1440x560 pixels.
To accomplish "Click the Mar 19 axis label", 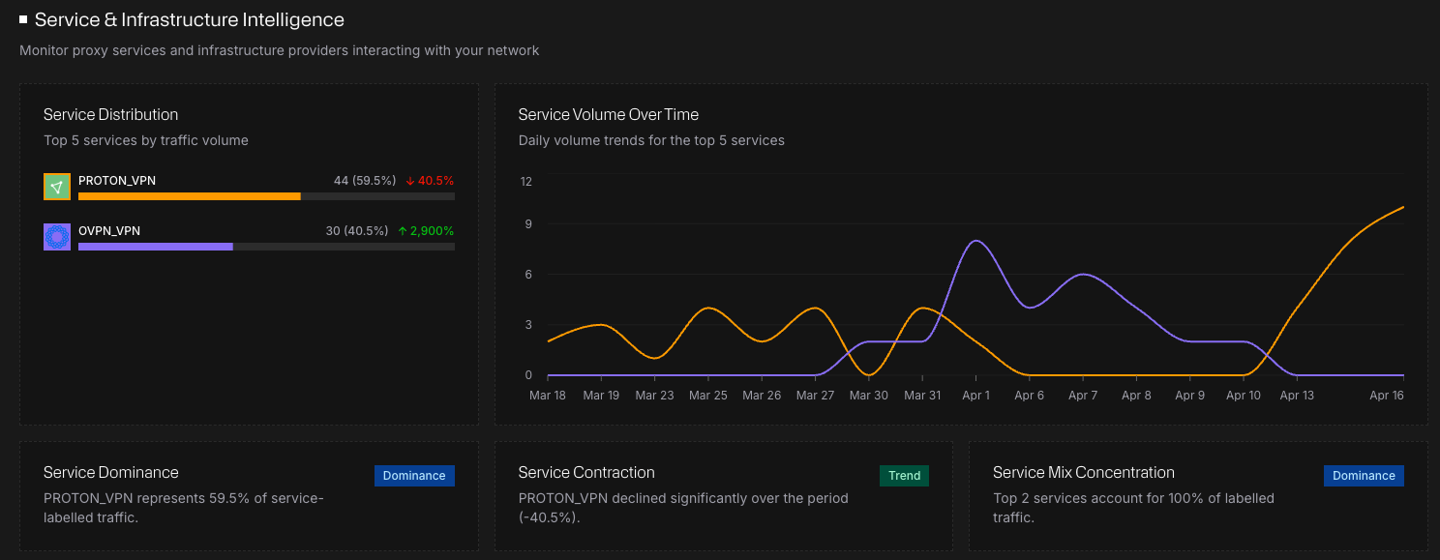I will pos(601,396).
